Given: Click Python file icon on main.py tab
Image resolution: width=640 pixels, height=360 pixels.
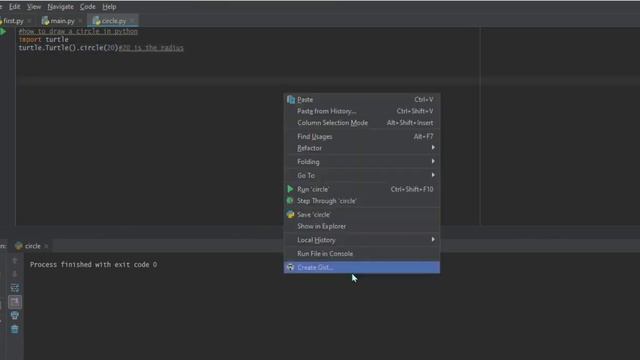Looking at the screenshot, I should click(45, 20).
